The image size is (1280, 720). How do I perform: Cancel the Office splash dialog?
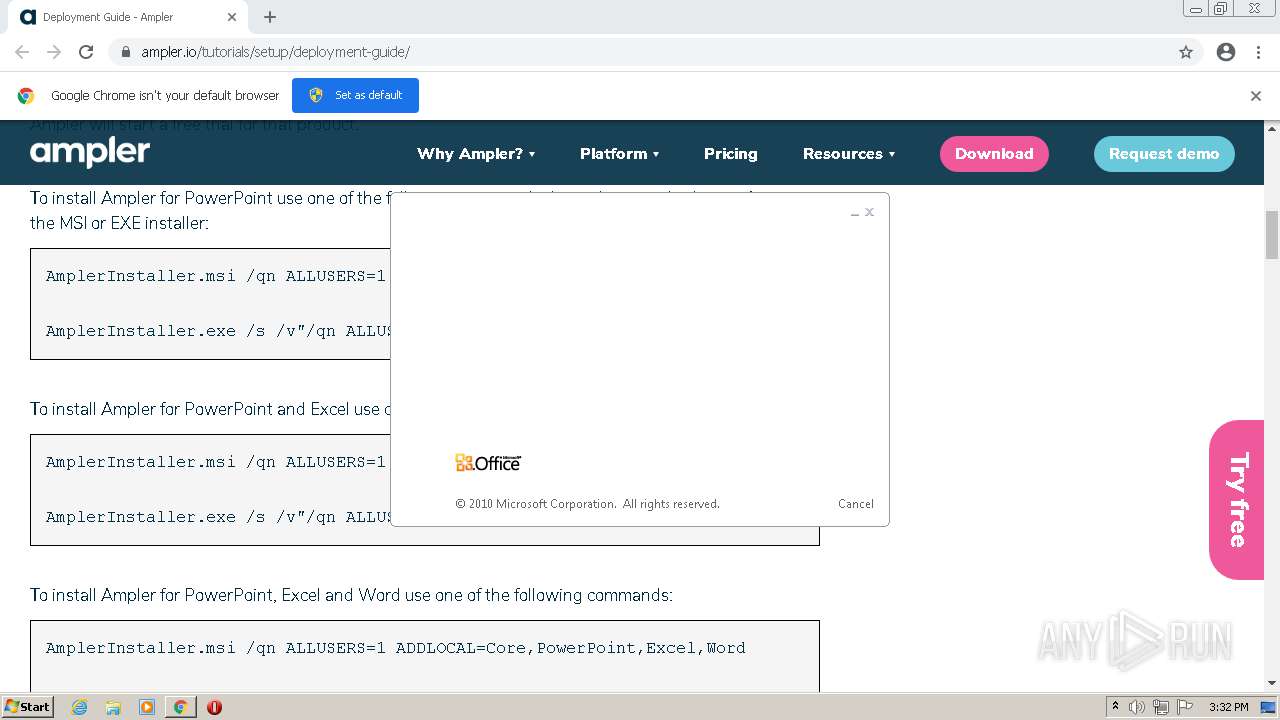tap(856, 504)
